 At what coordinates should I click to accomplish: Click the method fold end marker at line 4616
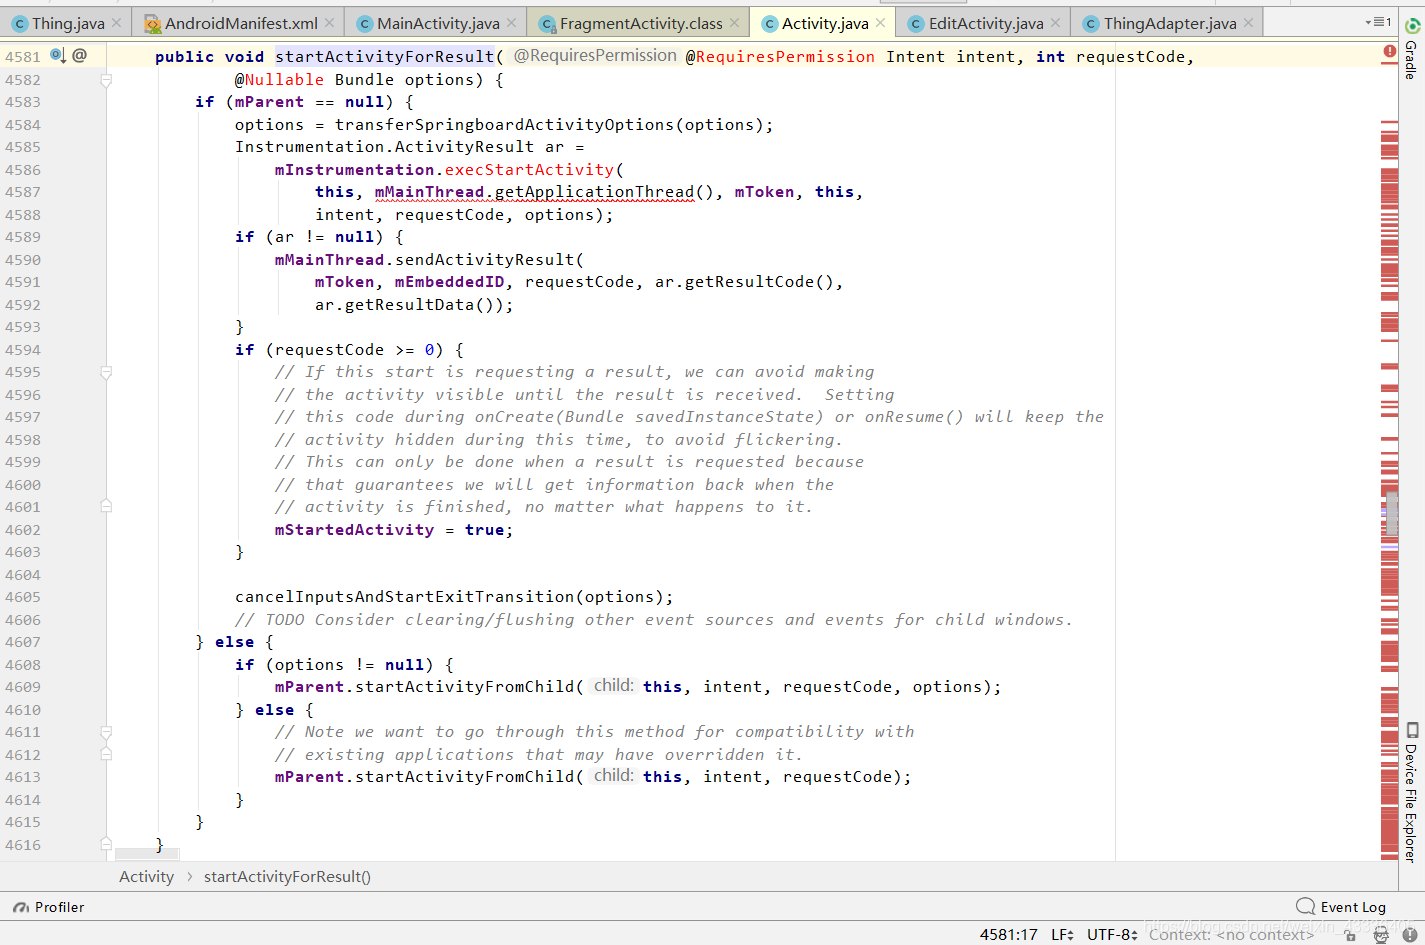106,845
